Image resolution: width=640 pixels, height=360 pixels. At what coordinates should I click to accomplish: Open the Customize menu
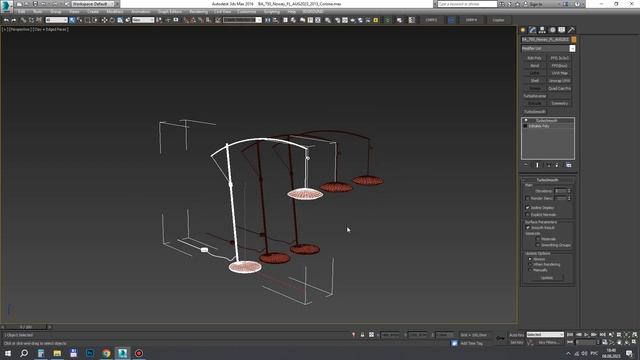pyautogui.click(x=247, y=12)
